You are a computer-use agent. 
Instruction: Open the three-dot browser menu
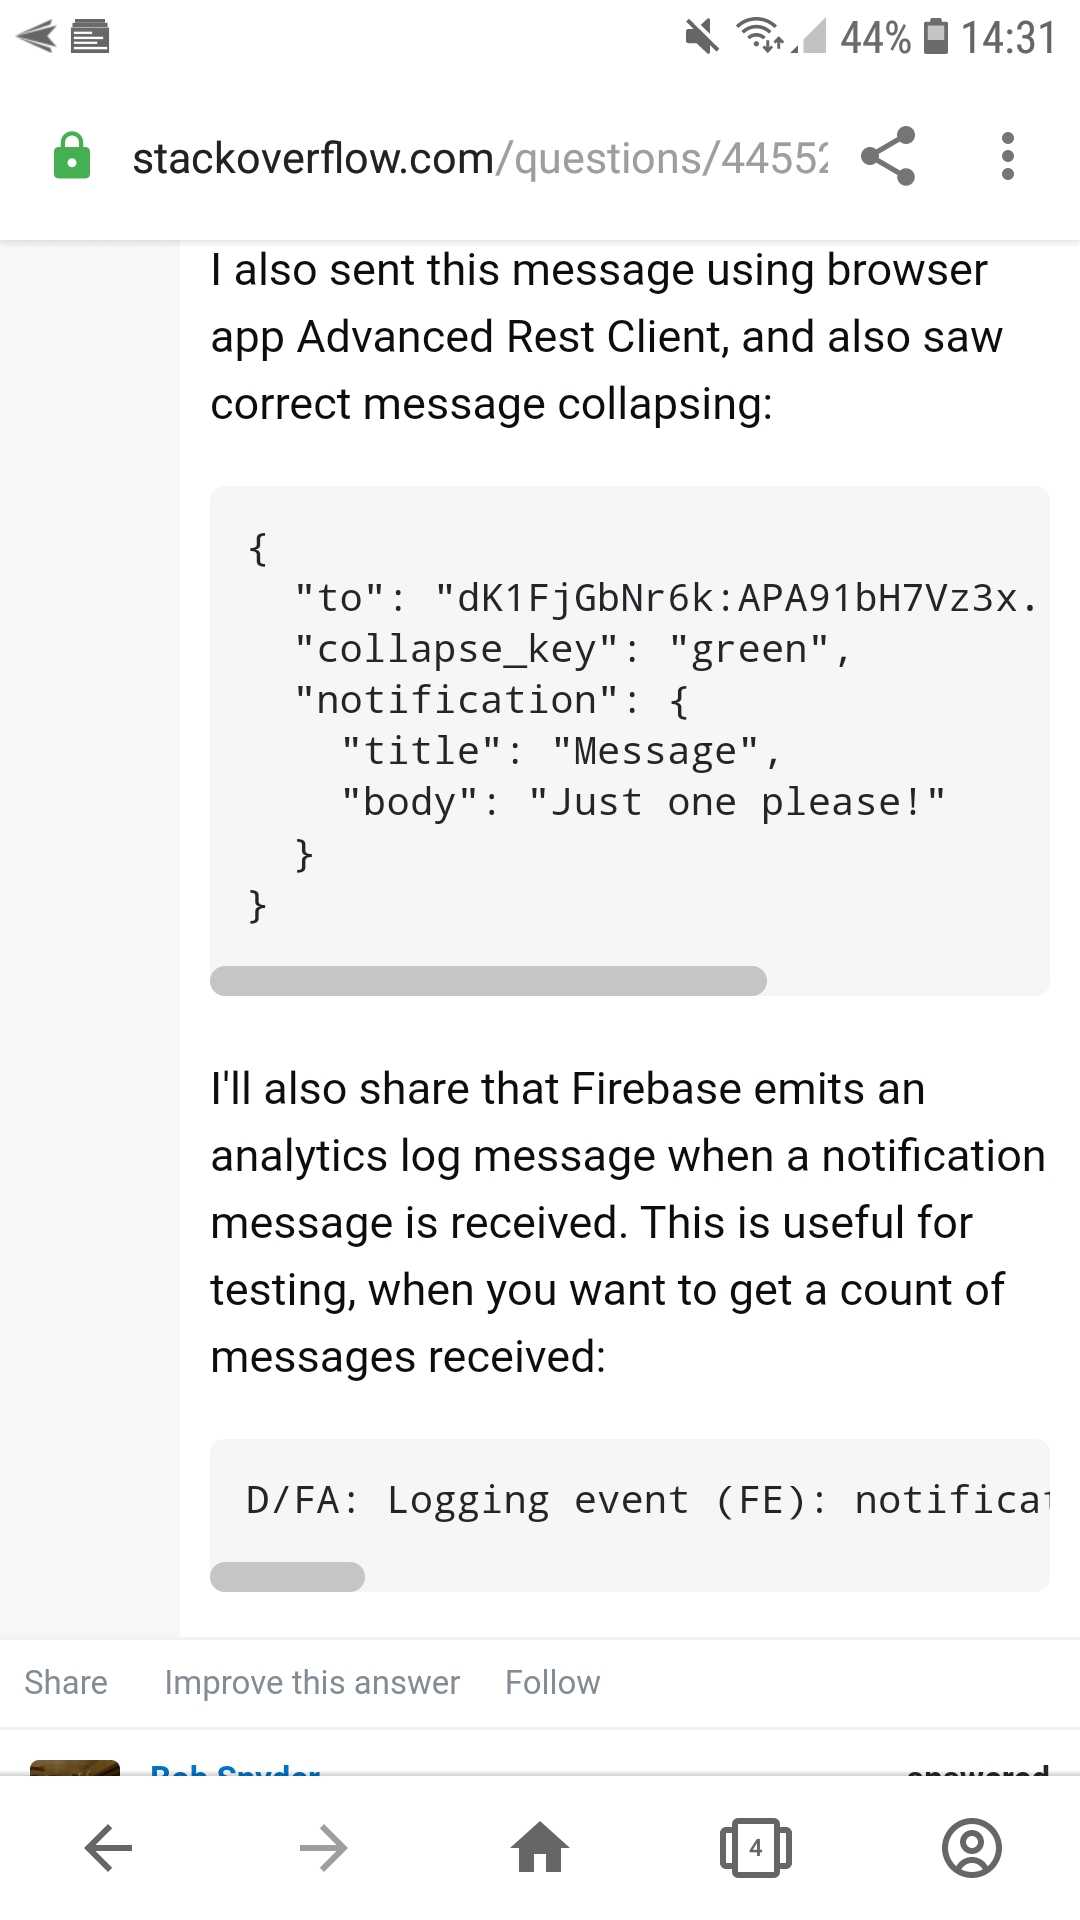[x=1007, y=156]
